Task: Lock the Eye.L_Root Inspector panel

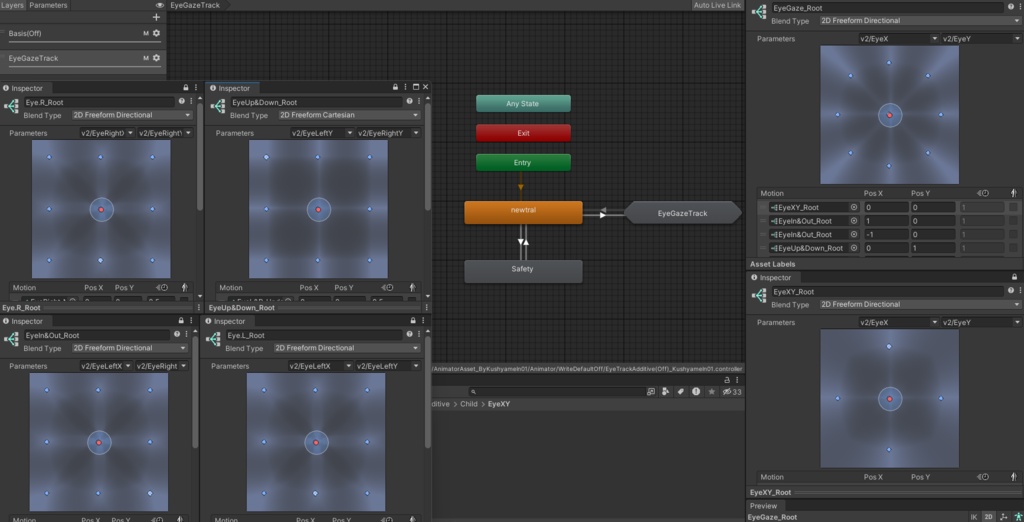Action: coord(413,321)
